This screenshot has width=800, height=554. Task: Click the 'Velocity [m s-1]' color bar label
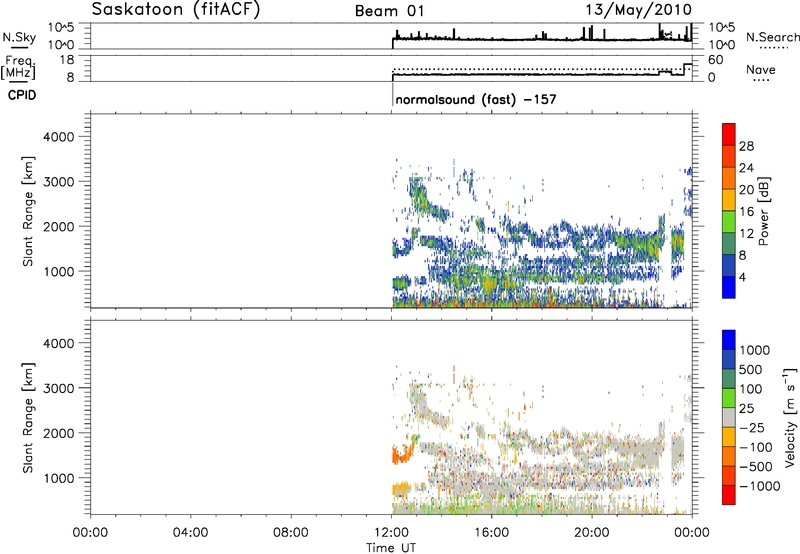click(x=790, y=417)
